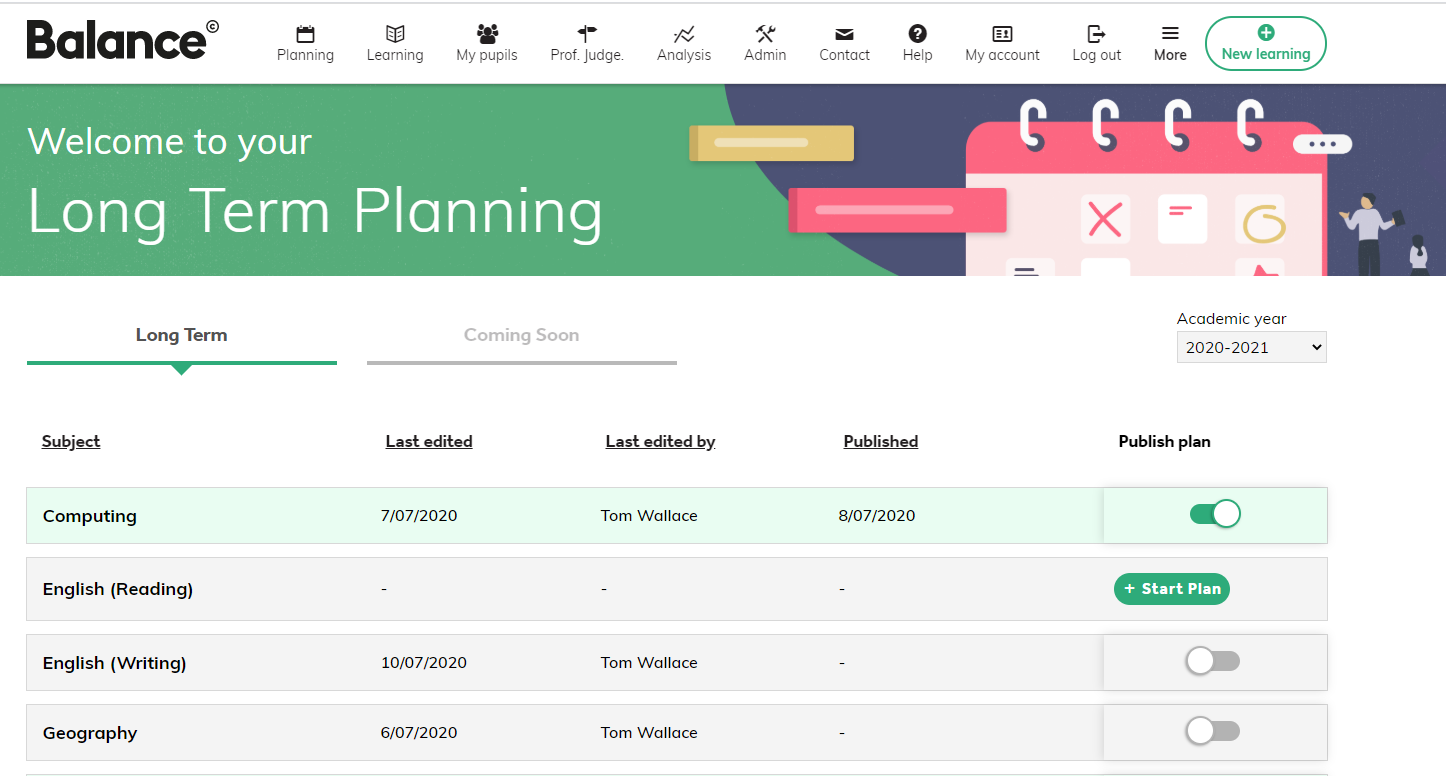The width and height of the screenshot is (1446, 776).
Task: Open the My pupils group icon
Action: 487,34
